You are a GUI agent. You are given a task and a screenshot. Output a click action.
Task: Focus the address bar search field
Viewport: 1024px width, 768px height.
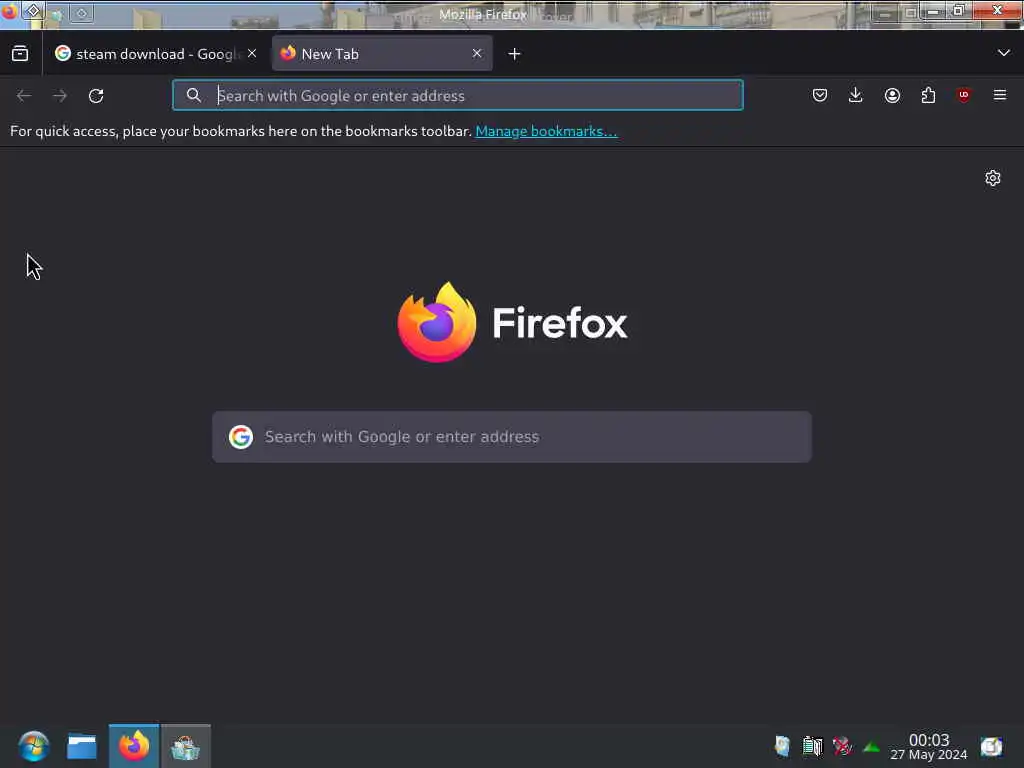click(458, 95)
